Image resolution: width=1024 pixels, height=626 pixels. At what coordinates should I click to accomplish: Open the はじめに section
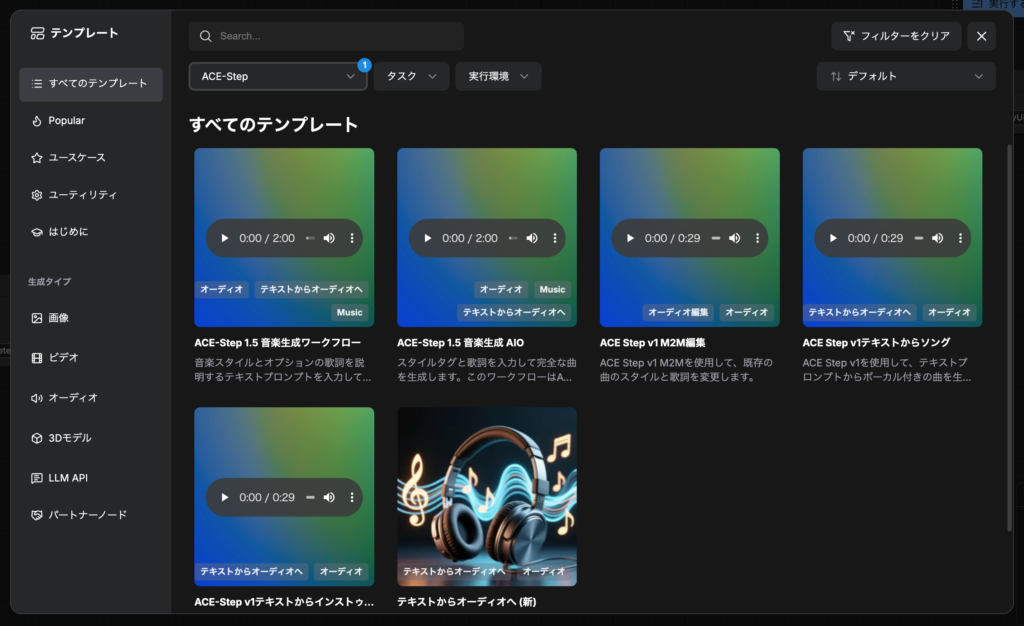coord(68,232)
